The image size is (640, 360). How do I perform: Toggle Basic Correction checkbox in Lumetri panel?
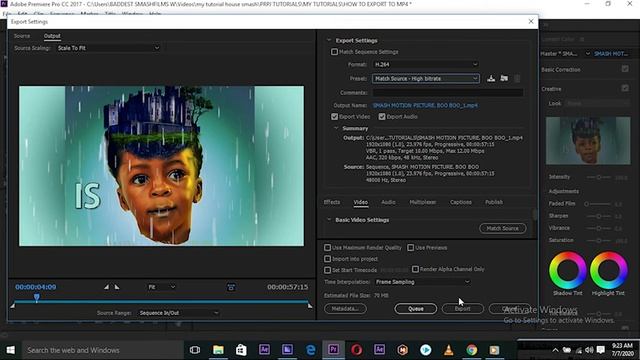click(625, 69)
